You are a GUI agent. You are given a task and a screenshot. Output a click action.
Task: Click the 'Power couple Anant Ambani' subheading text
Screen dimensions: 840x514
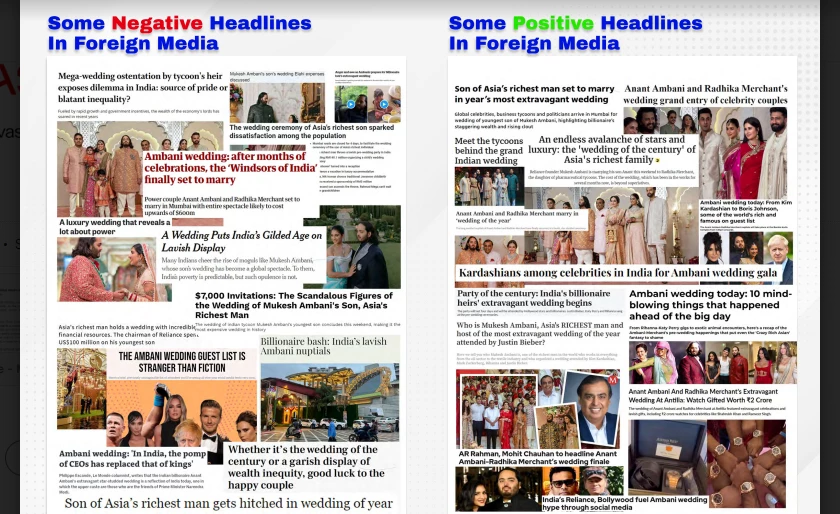pos(222,205)
